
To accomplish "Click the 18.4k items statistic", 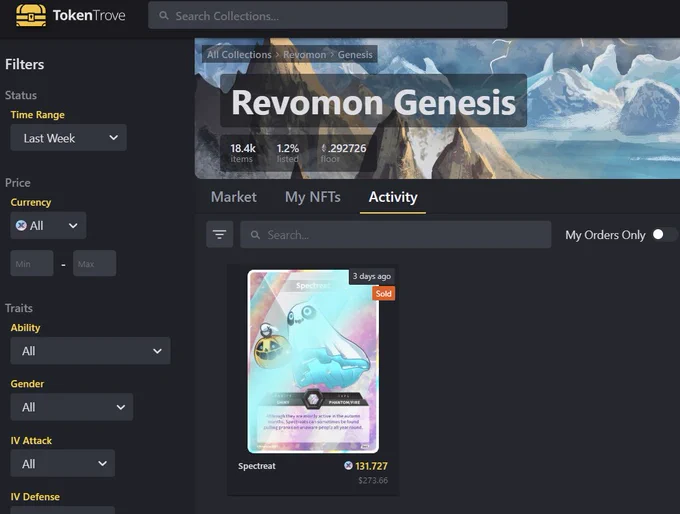I will point(242,153).
